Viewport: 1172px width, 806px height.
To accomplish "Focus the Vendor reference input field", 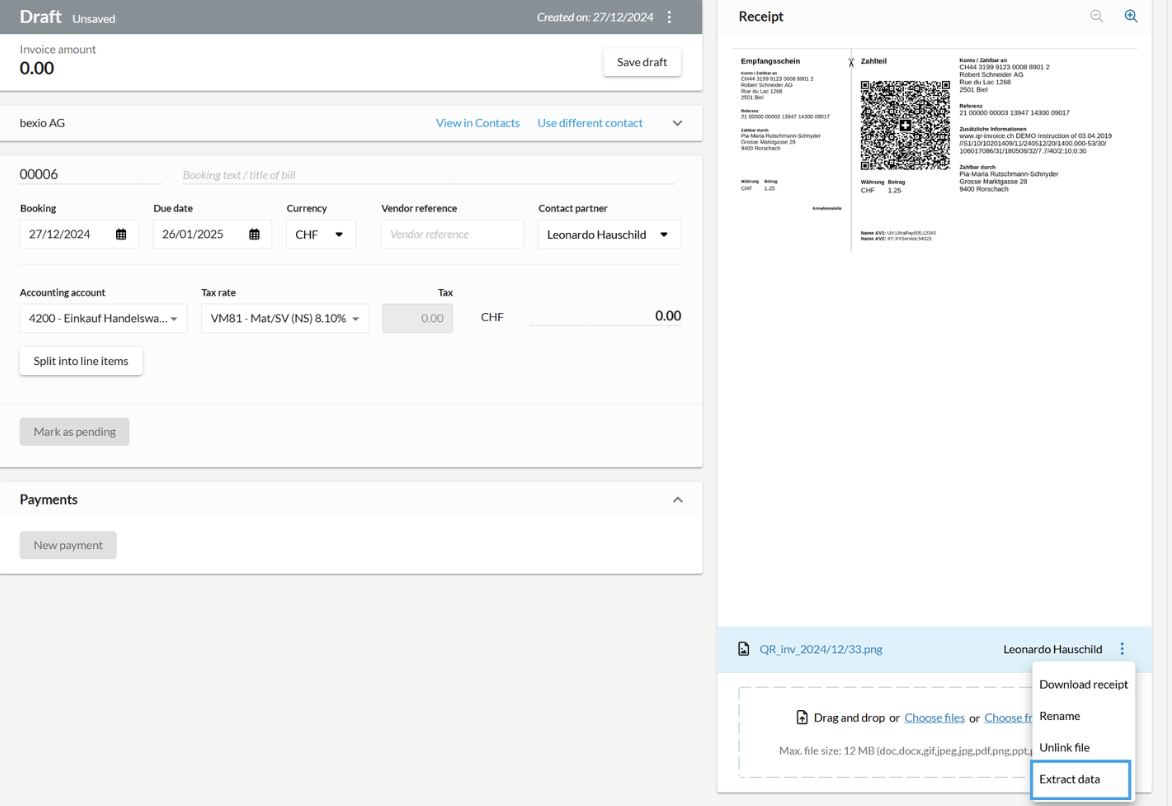I will [452, 235].
